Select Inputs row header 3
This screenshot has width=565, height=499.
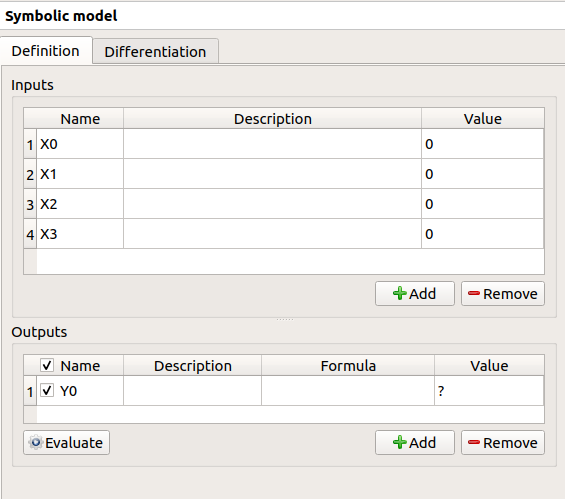click(30, 204)
